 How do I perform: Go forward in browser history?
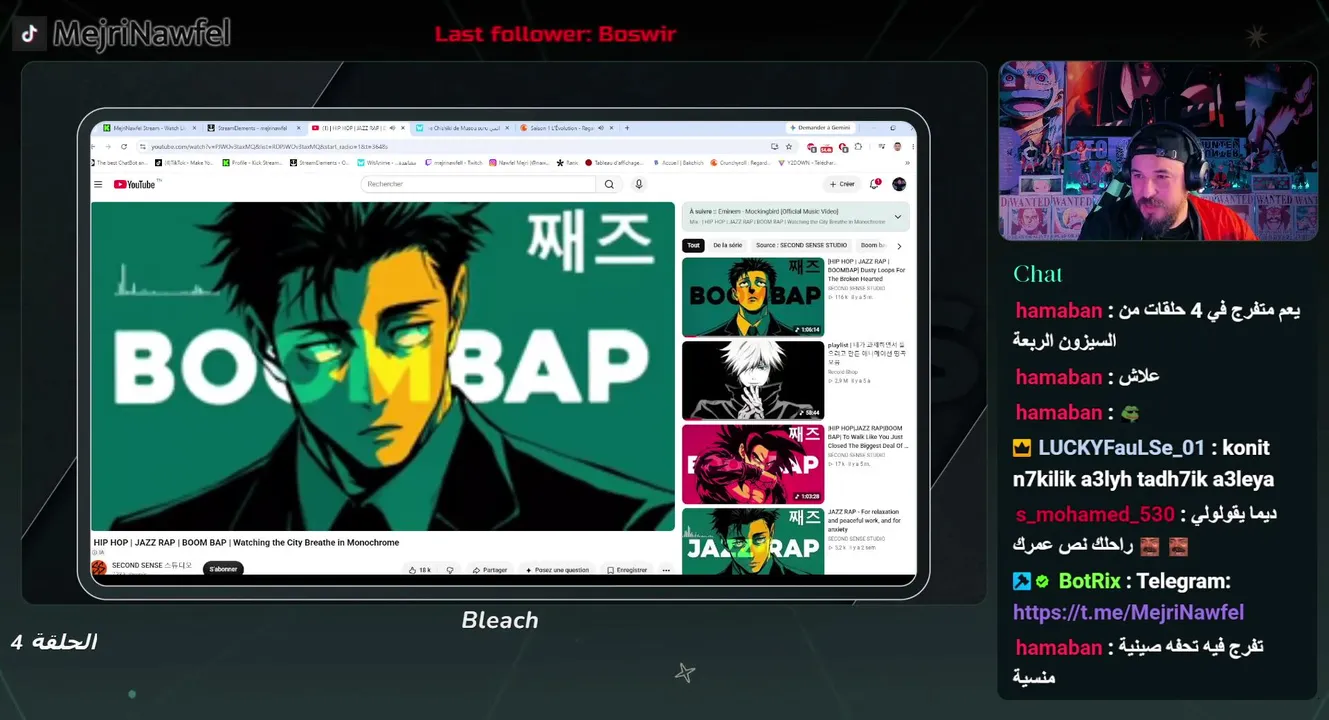coord(110,146)
